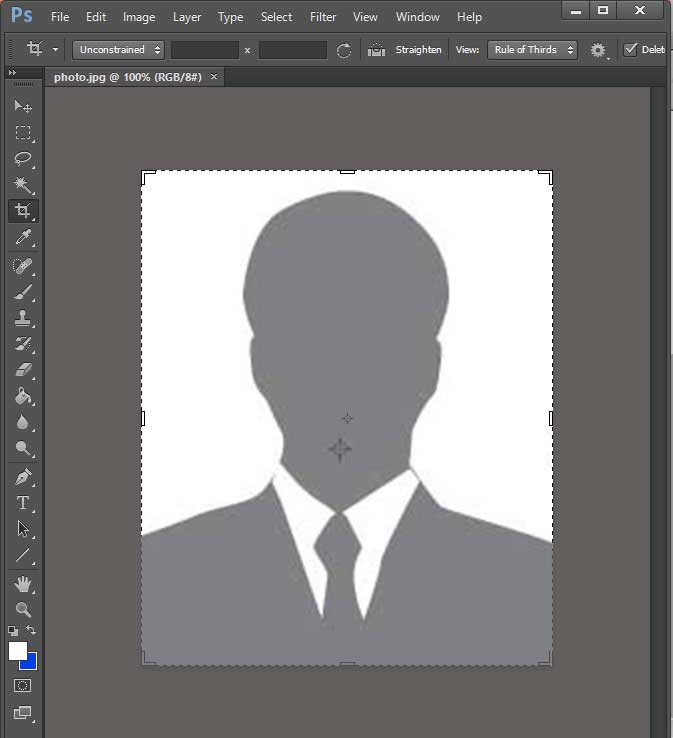Viewport: 673px width, 738px height.
Task: Select the Move tool
Action: (23, 107)
